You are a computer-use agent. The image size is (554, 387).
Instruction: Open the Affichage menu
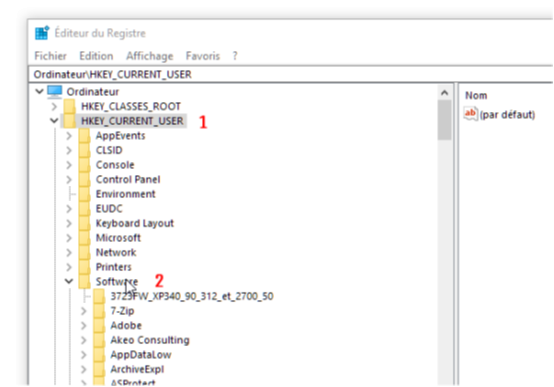click(149, 56)
